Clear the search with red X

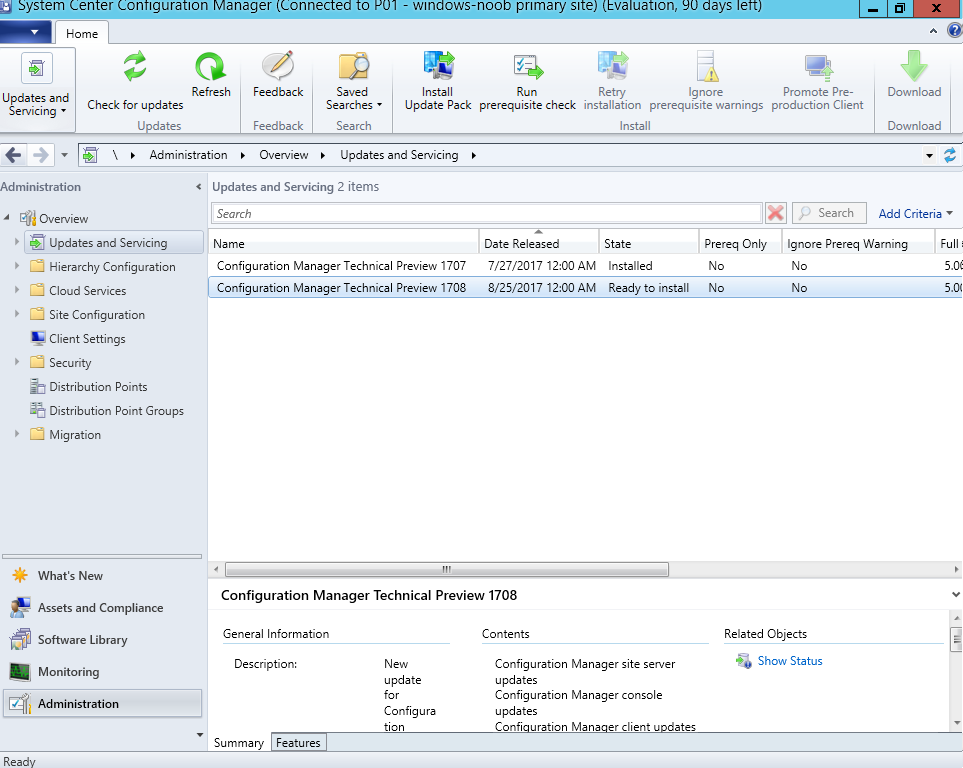776,213
